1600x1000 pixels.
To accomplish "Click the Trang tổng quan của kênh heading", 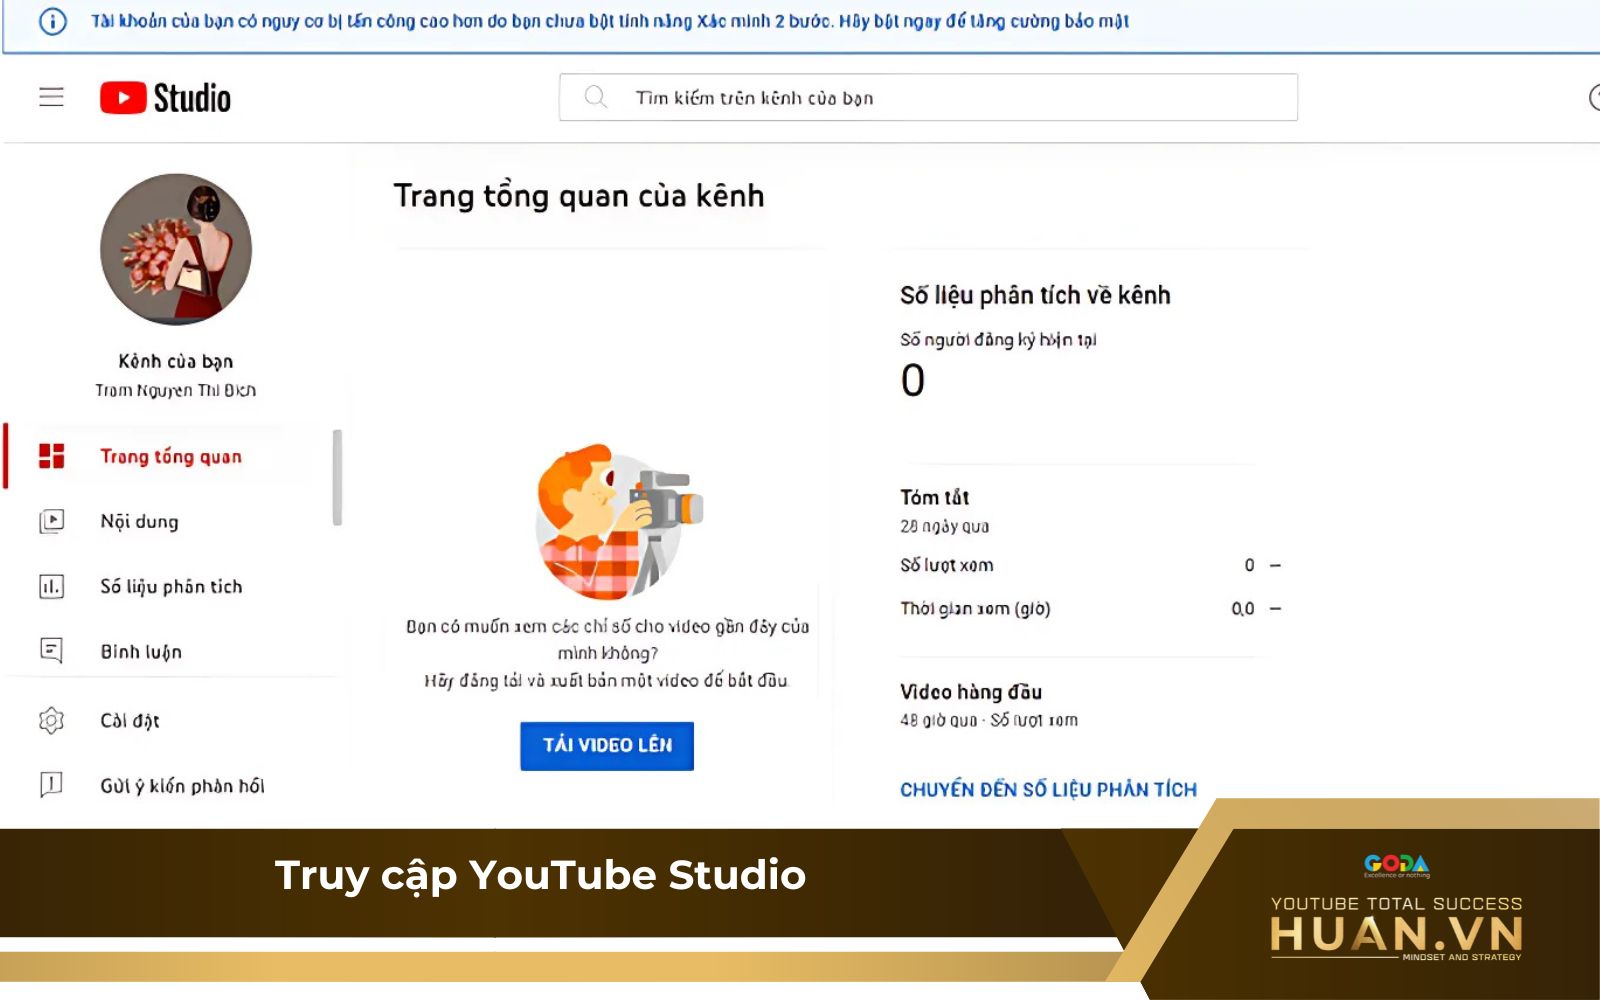I will pos(579,196).
